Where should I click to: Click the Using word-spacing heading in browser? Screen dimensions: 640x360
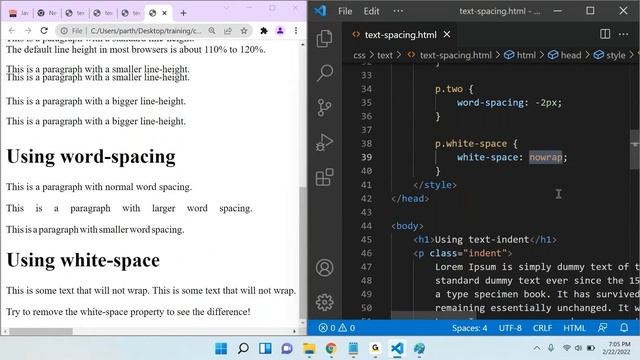point(91,156)
